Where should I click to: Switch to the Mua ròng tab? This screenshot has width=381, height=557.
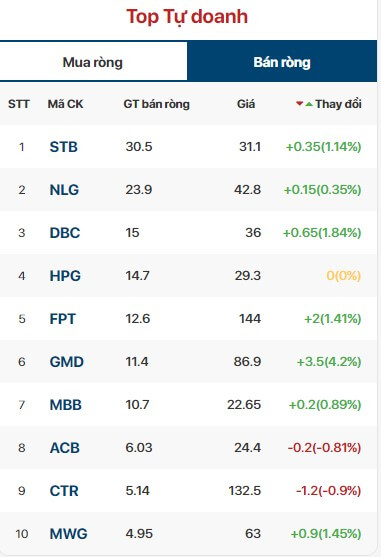[x=93, y=62]
